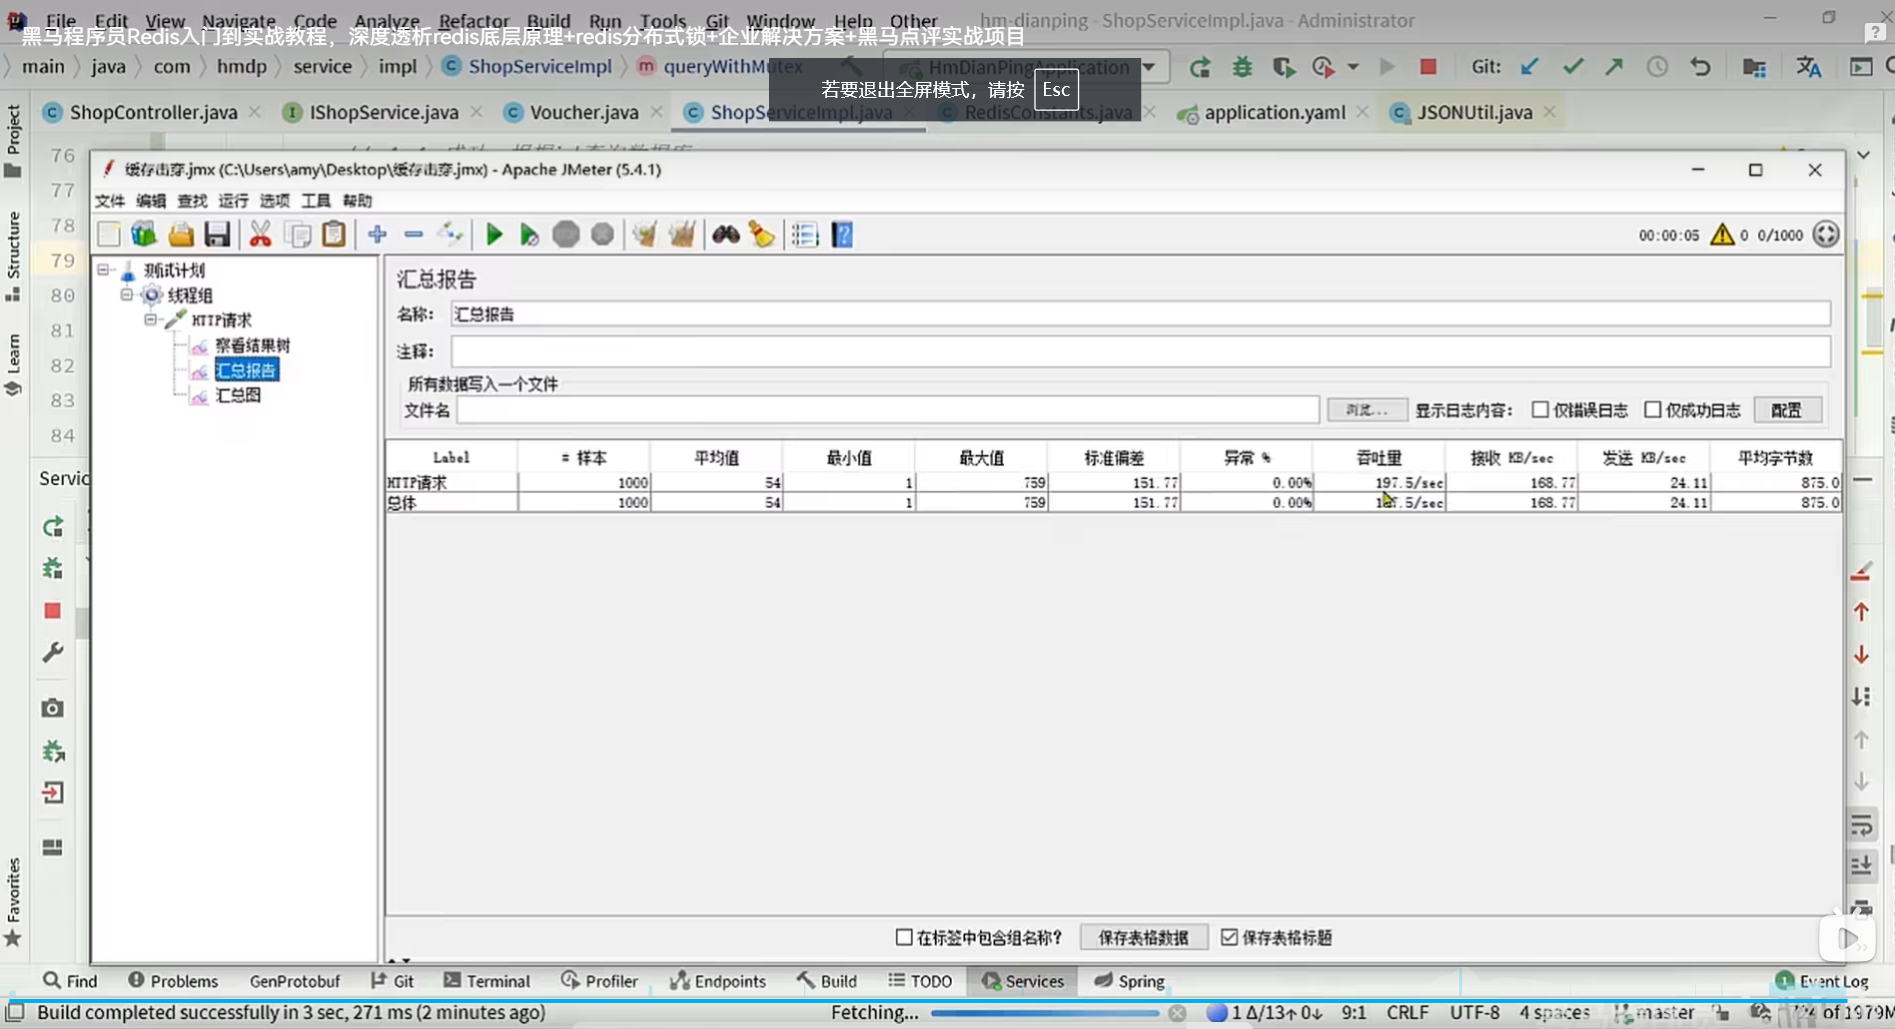Enable successes-only log checkbox (仅成功日志)
The width and height of the screenshot is (1895, 1029).
(x=1653, y=410)
